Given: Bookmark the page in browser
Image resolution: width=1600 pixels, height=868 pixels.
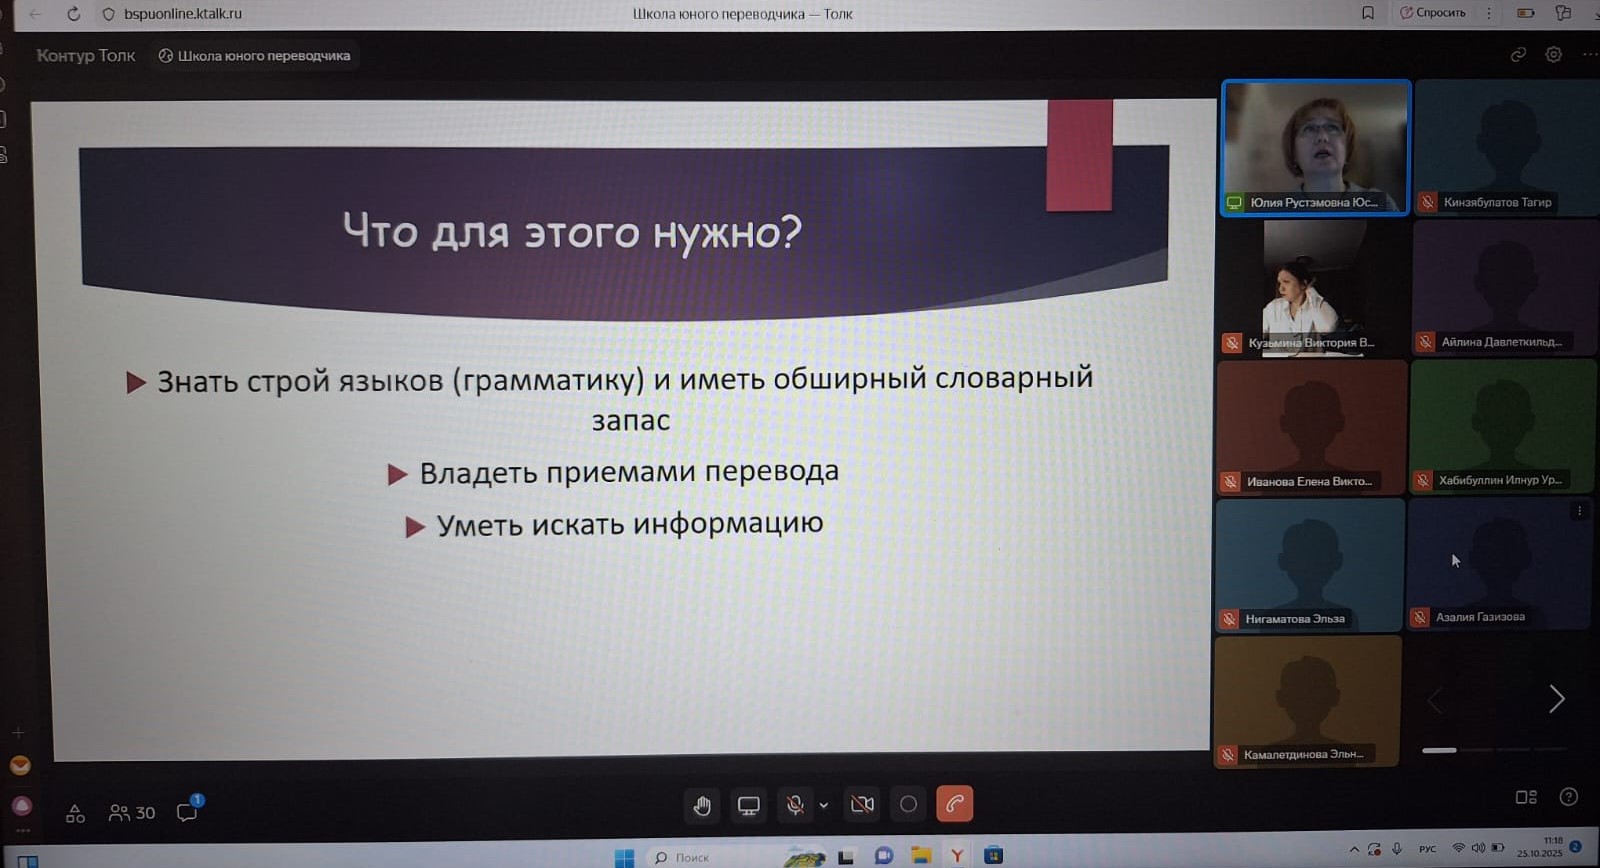Looking at the screenshot, I should (x=1367, y=13).
